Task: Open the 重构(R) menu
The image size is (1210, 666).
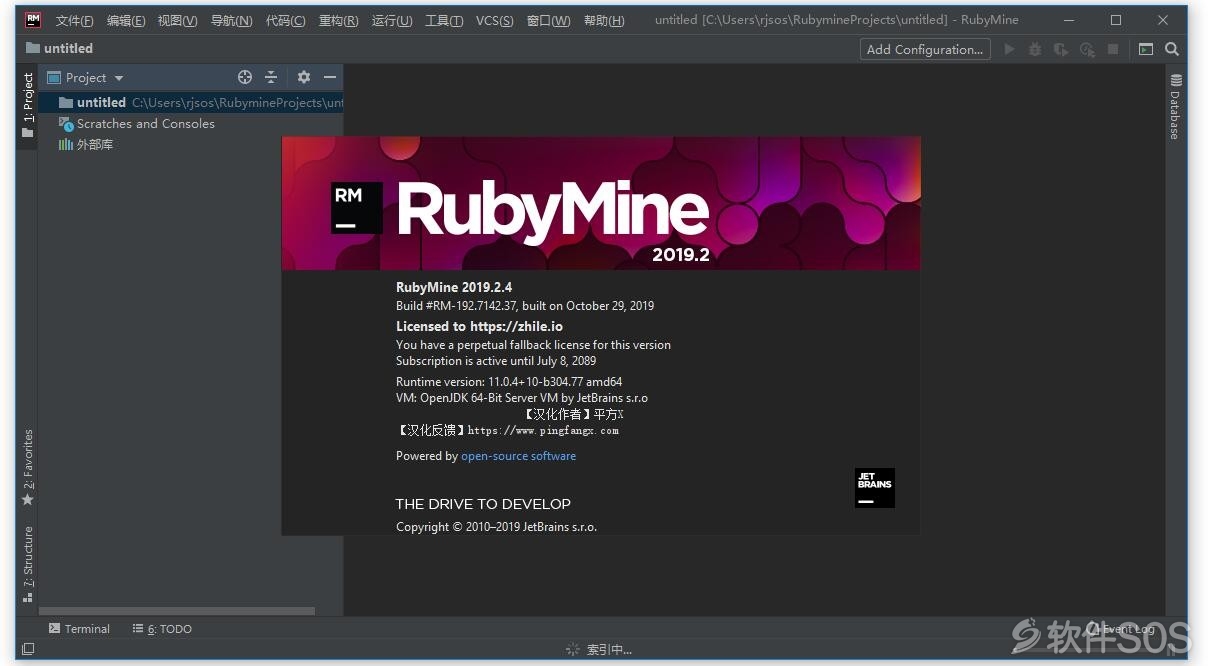Action: [339, 20]
